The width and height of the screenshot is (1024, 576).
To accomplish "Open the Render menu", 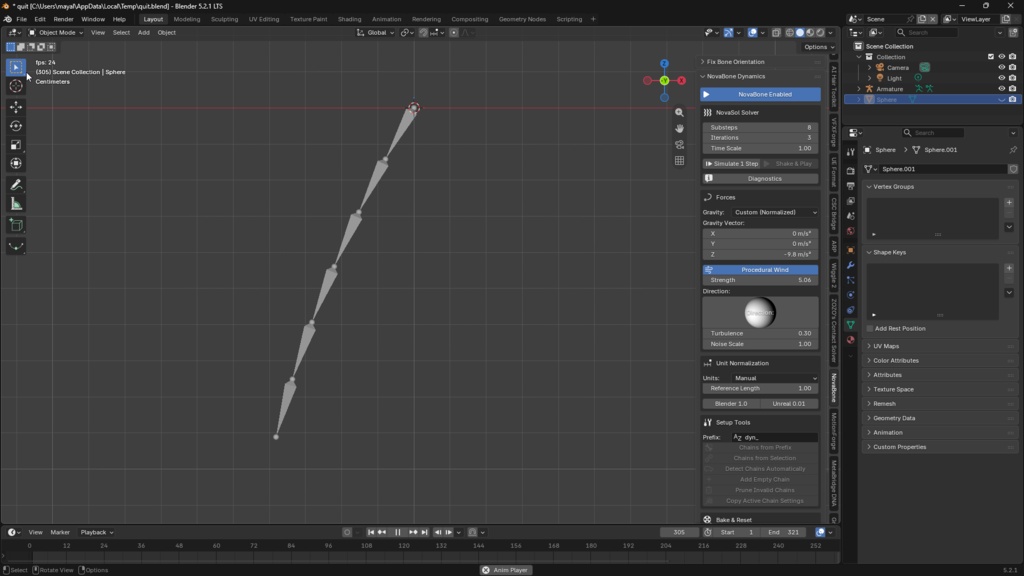I will [x=63, y=19].
